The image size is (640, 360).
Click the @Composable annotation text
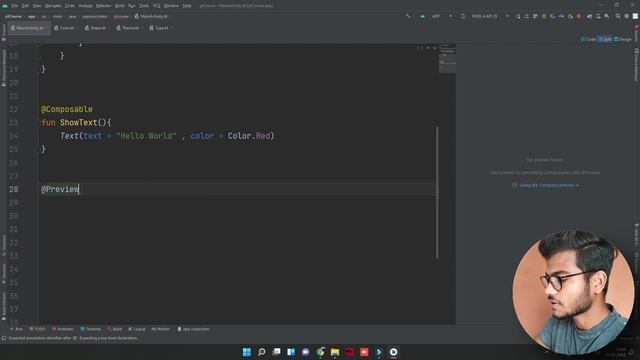coord(67,109)
